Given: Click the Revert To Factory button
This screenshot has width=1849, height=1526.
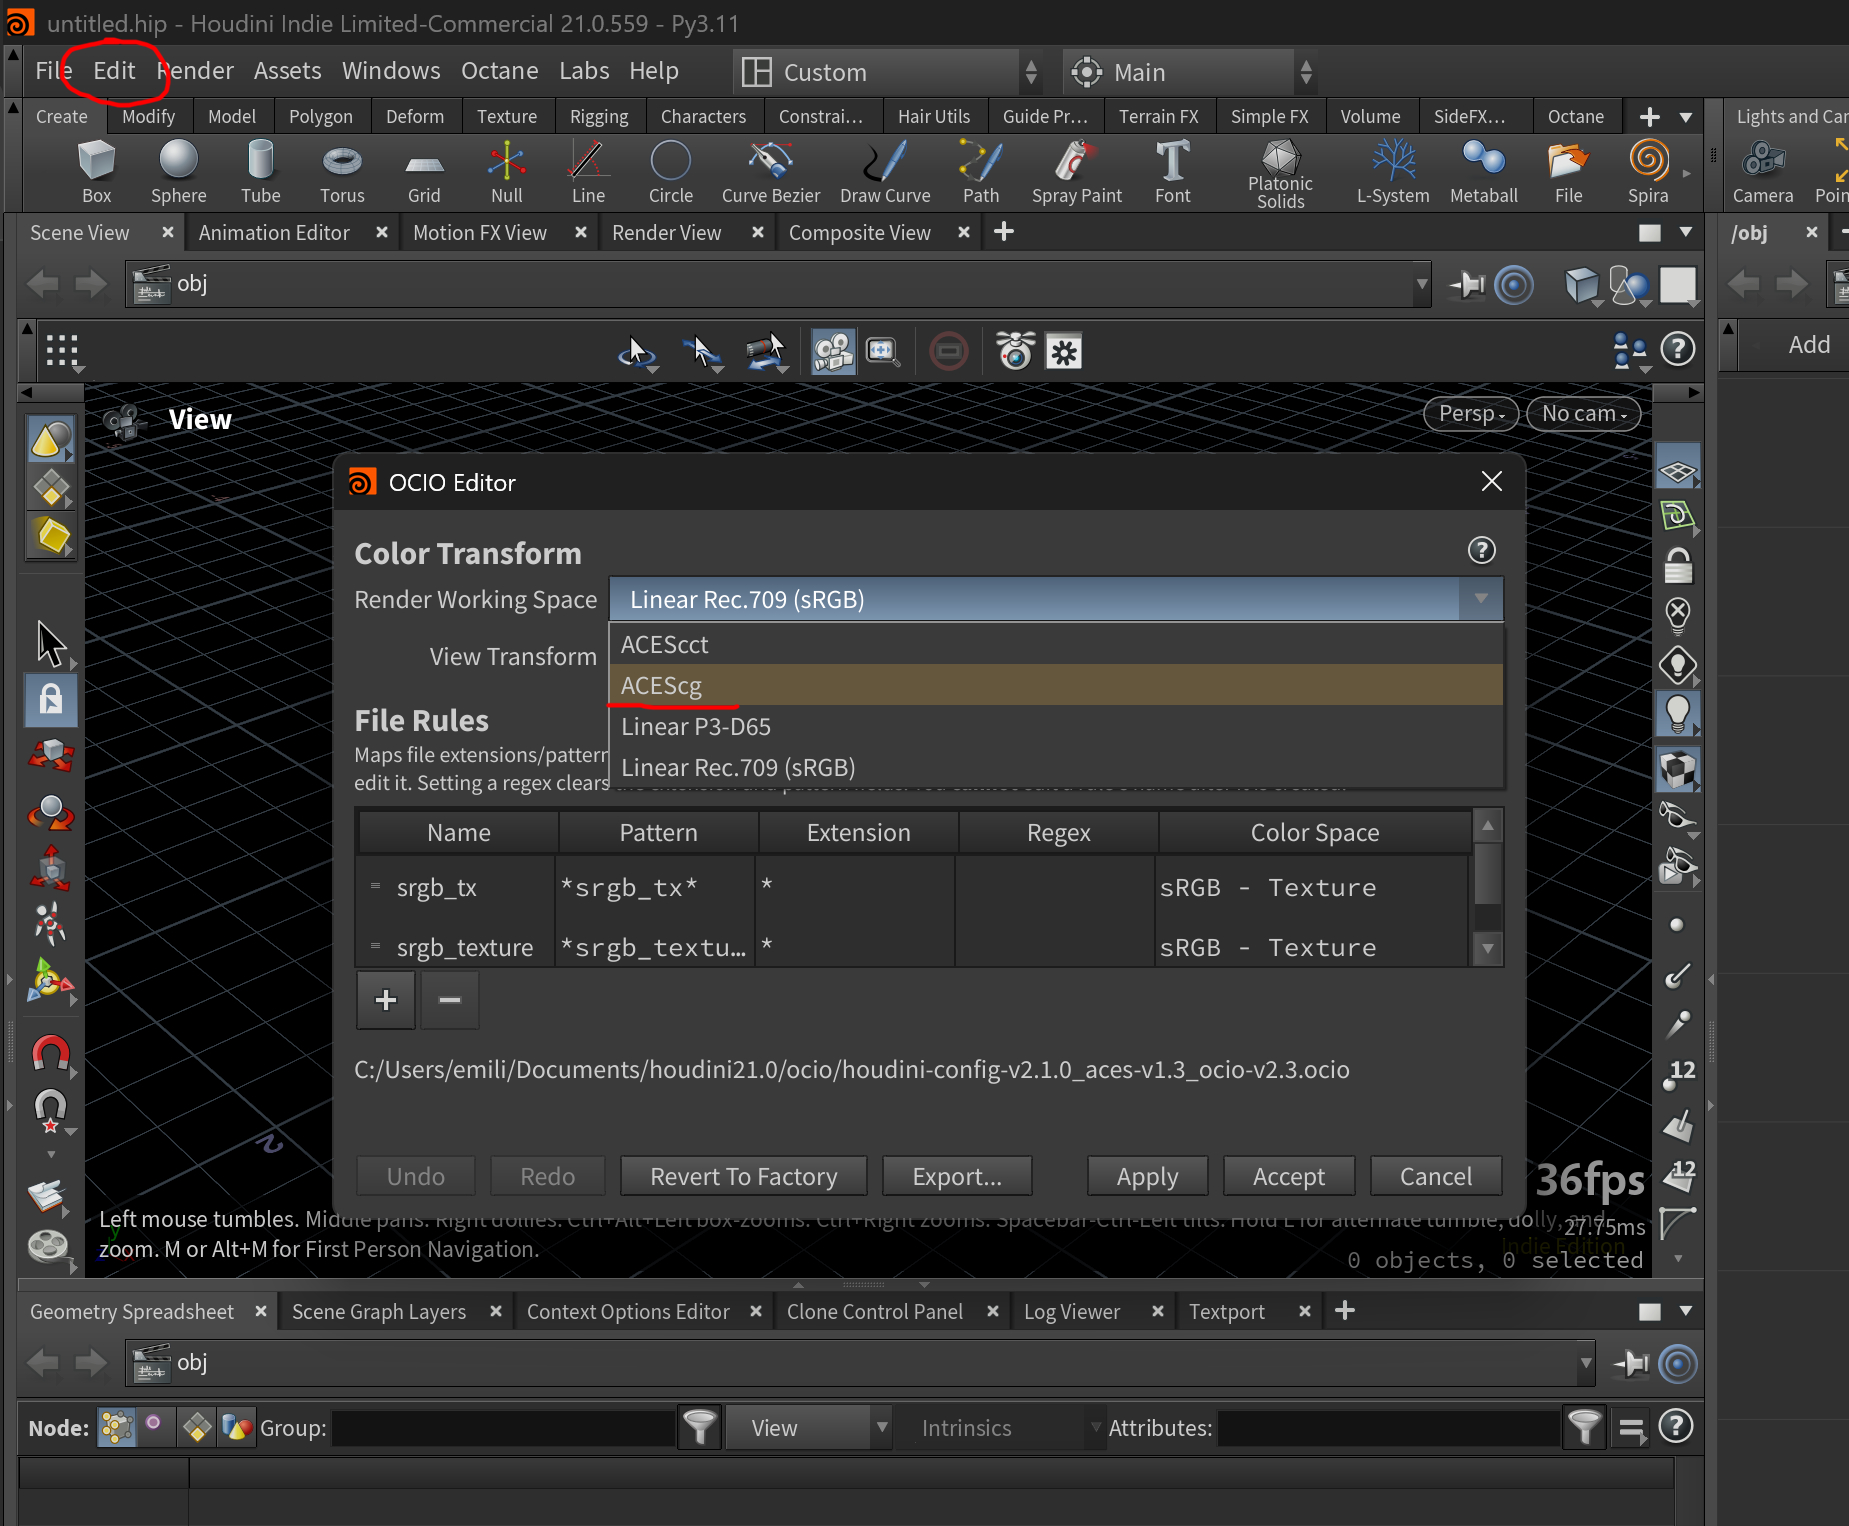Looking at the screenshot, I should pyautogui.click(x=743, y=1176).
